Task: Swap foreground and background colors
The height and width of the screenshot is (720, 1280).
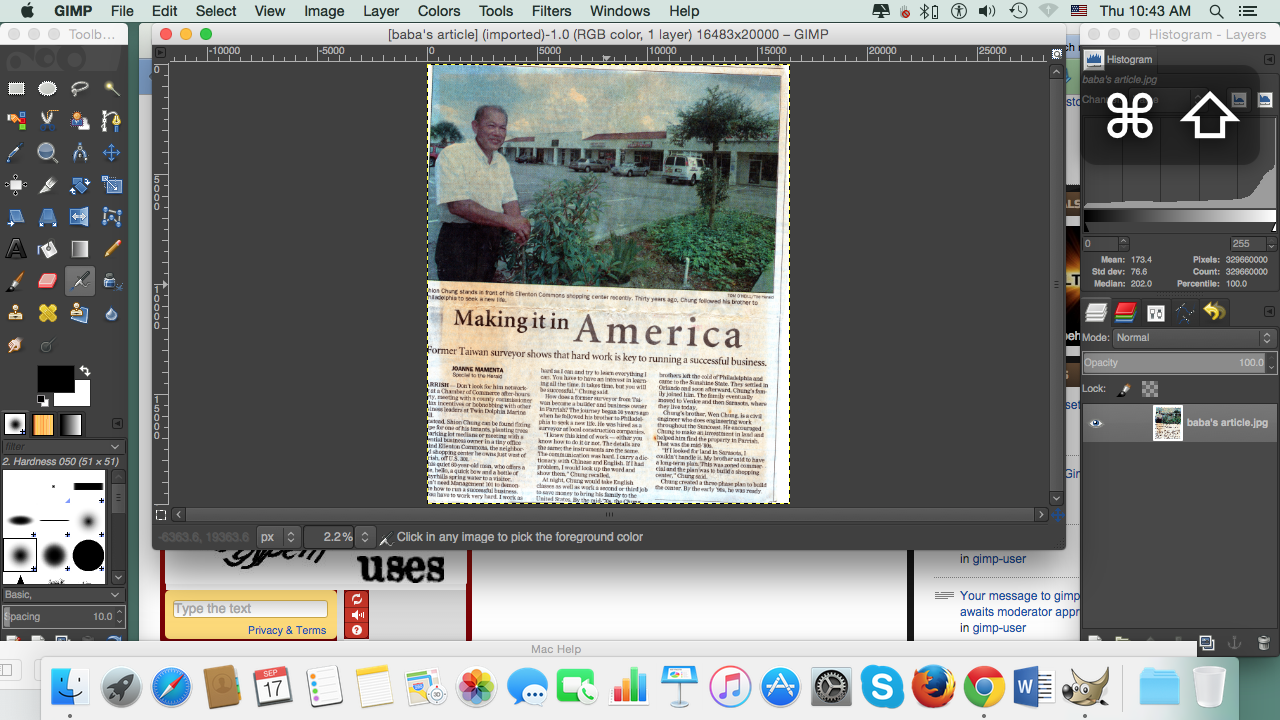Action: [85, 371]
